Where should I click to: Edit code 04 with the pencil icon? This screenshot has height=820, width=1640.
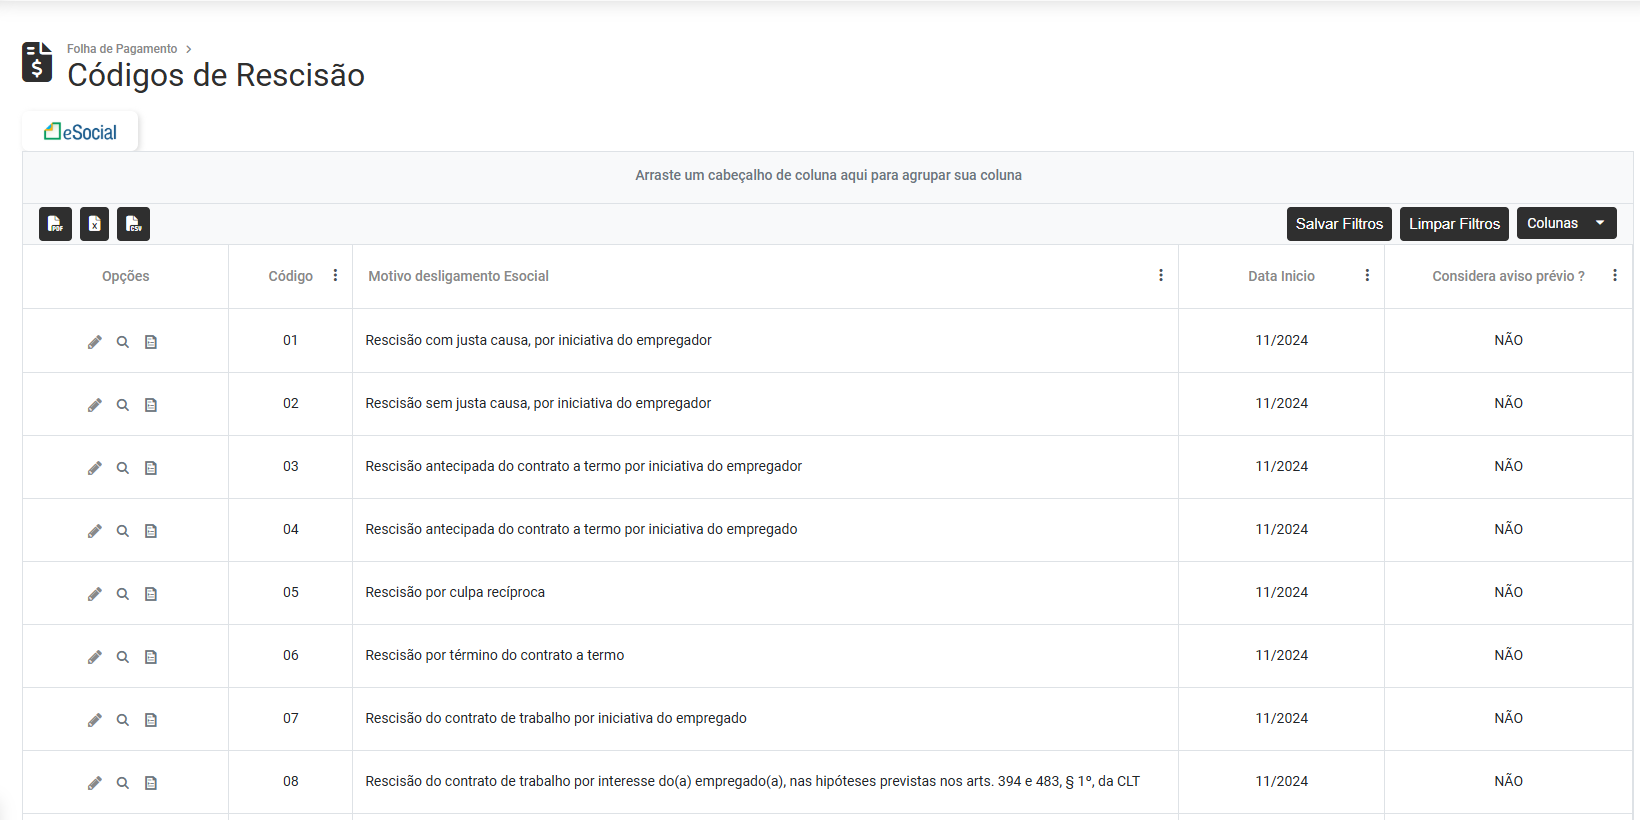pos(95,531)
